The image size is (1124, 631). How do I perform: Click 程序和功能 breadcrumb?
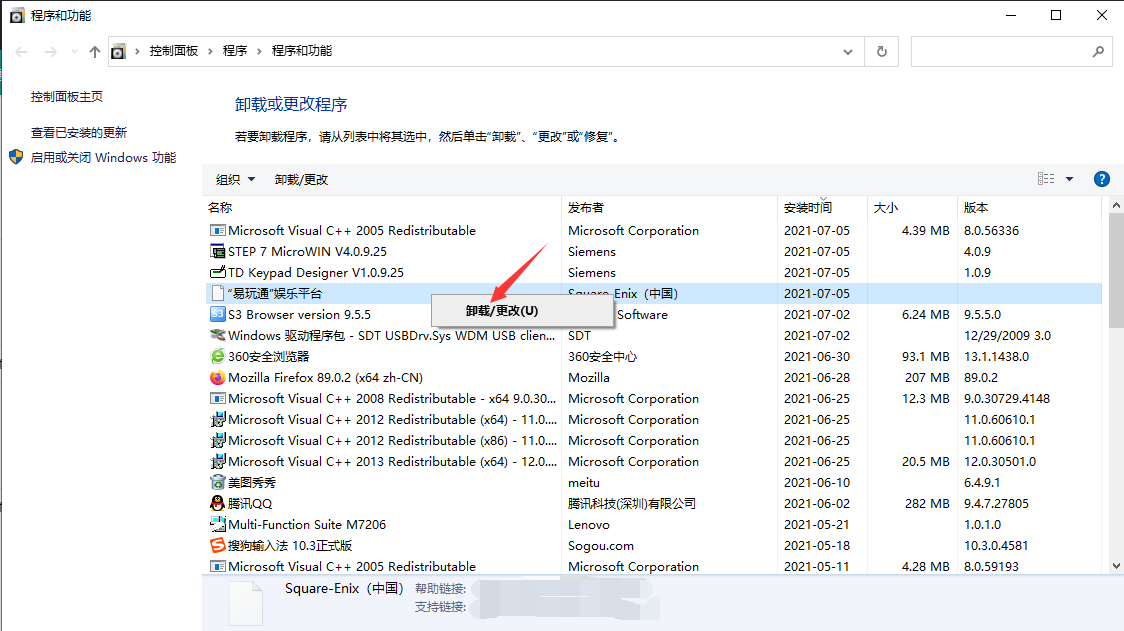(302, 51)
